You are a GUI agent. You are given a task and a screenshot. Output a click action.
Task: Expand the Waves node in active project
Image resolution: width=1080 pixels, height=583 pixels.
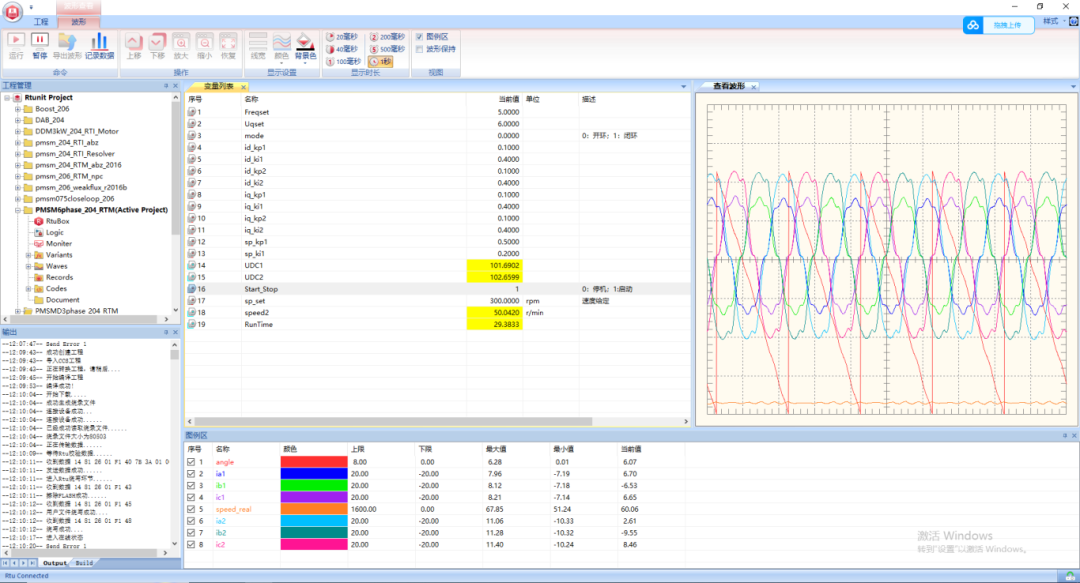pos(29,266)
